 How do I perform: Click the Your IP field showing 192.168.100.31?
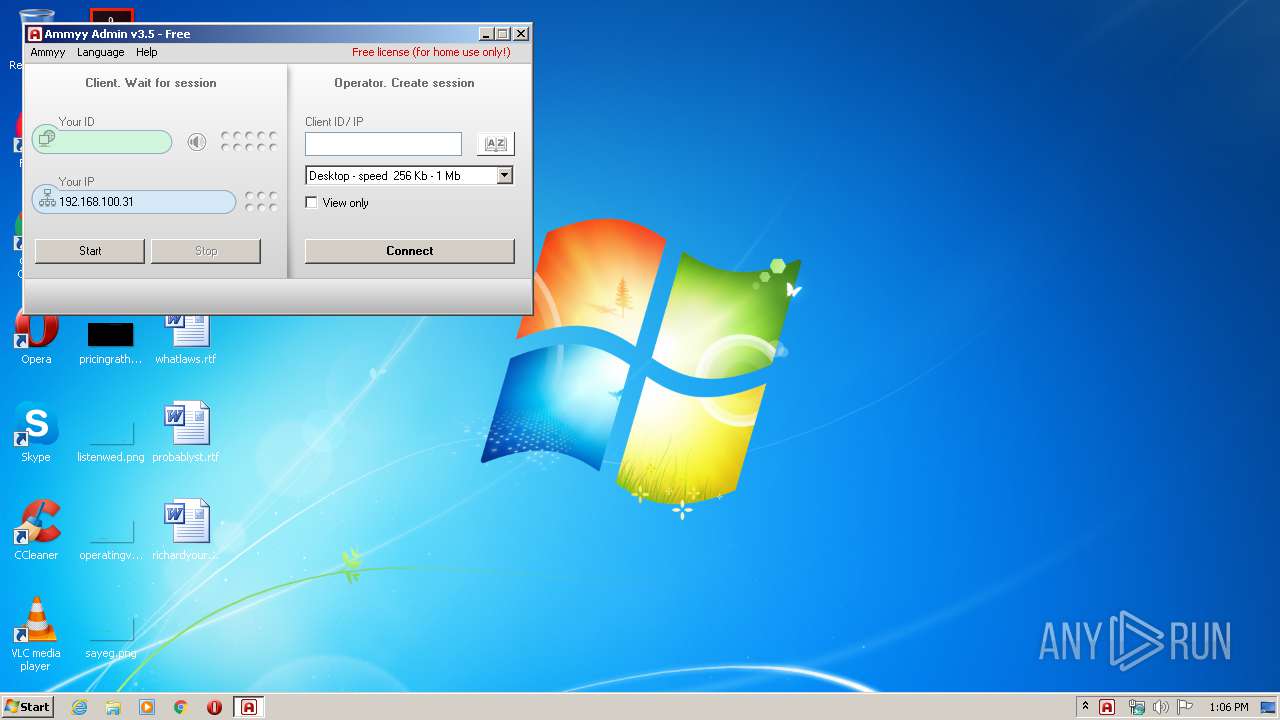(134, 201)
